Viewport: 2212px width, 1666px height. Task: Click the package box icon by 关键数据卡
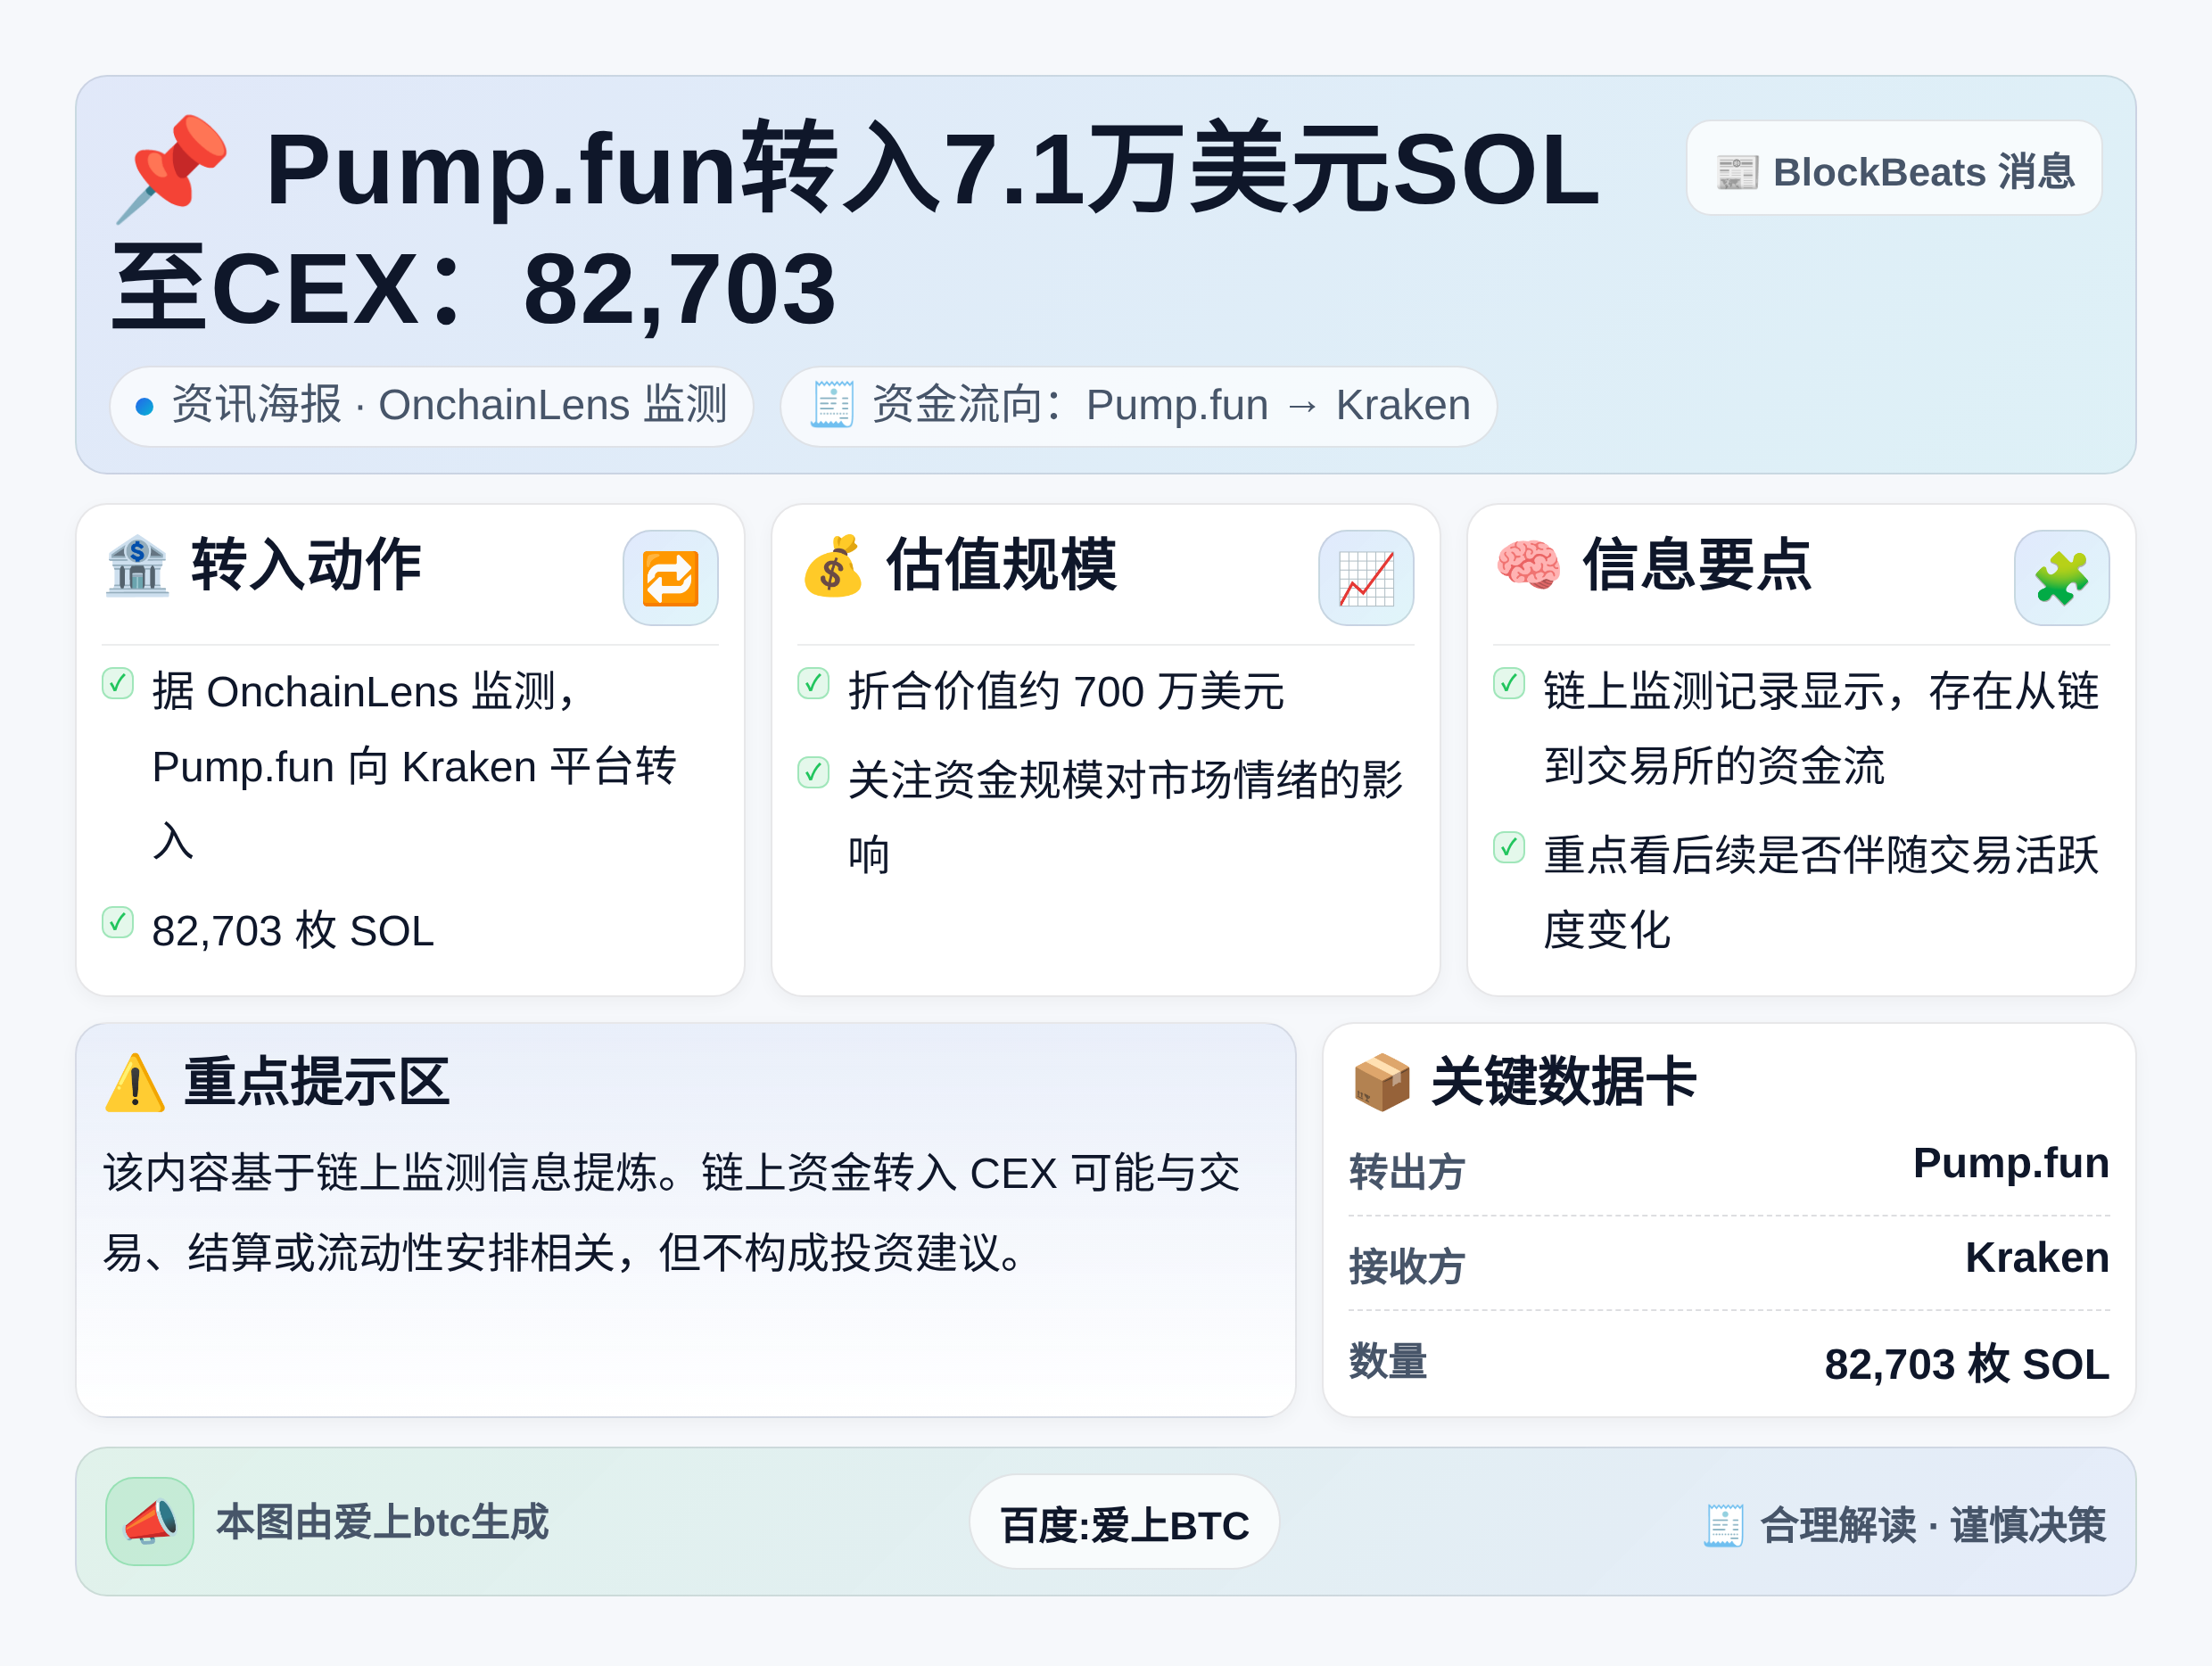(1382, 1083)
